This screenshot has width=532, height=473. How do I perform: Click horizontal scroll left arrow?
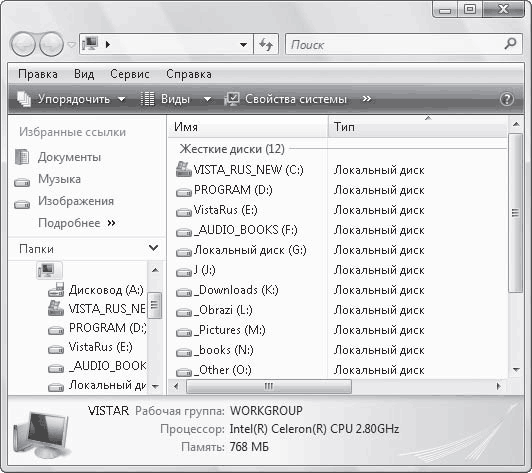tap(176, 386)
